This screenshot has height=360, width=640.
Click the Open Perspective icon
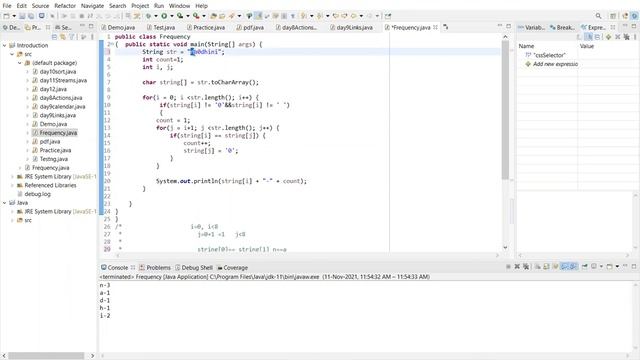click(613, 16)
